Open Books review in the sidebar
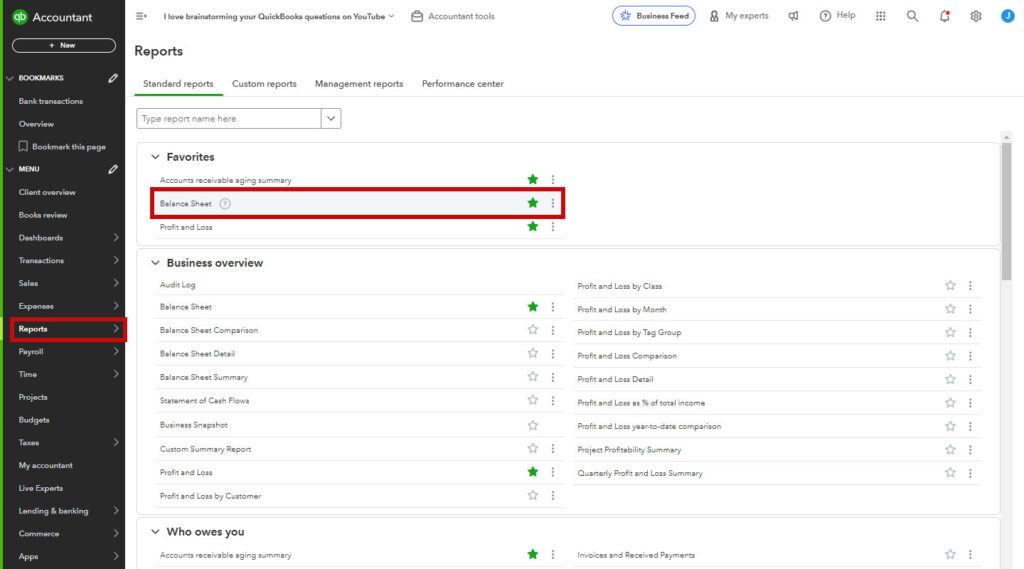This screenshot has width=1024, height=569. (43, 215)
